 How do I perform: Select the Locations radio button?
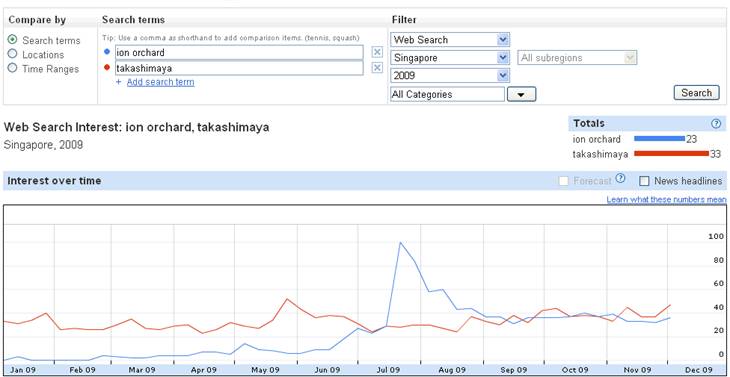pyautogui.click(x=13, y=54)
